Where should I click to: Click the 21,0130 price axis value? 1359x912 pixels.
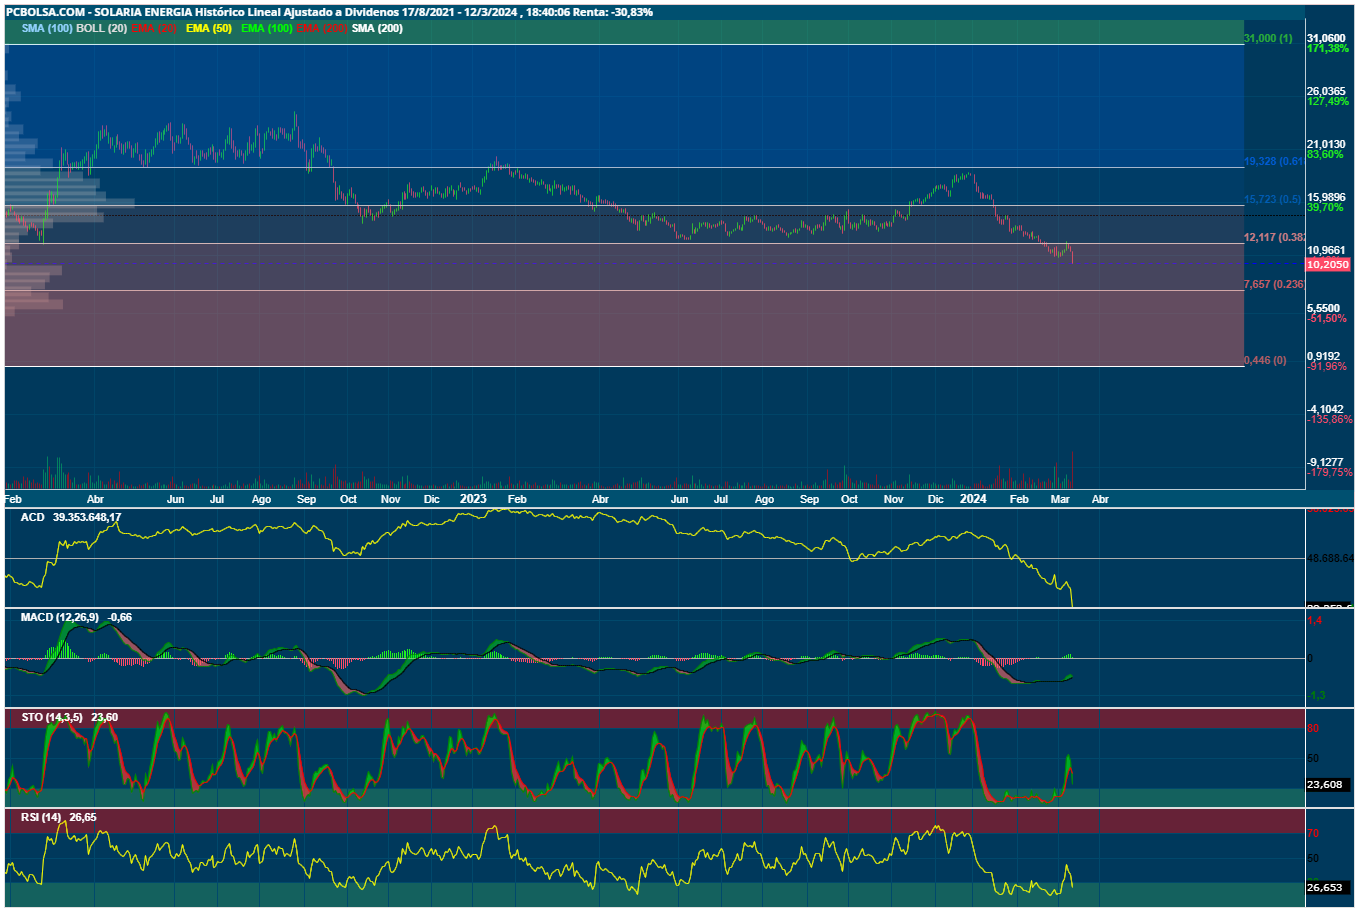tap(1326, 144)
